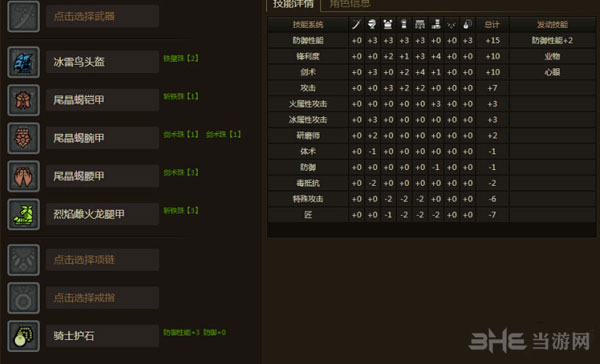Click the empty ring slot icon

pyautogui.click(x=23, y=298)
